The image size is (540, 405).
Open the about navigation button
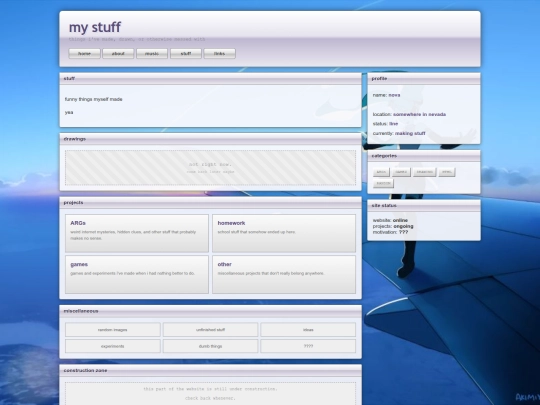tap(118, 53)
